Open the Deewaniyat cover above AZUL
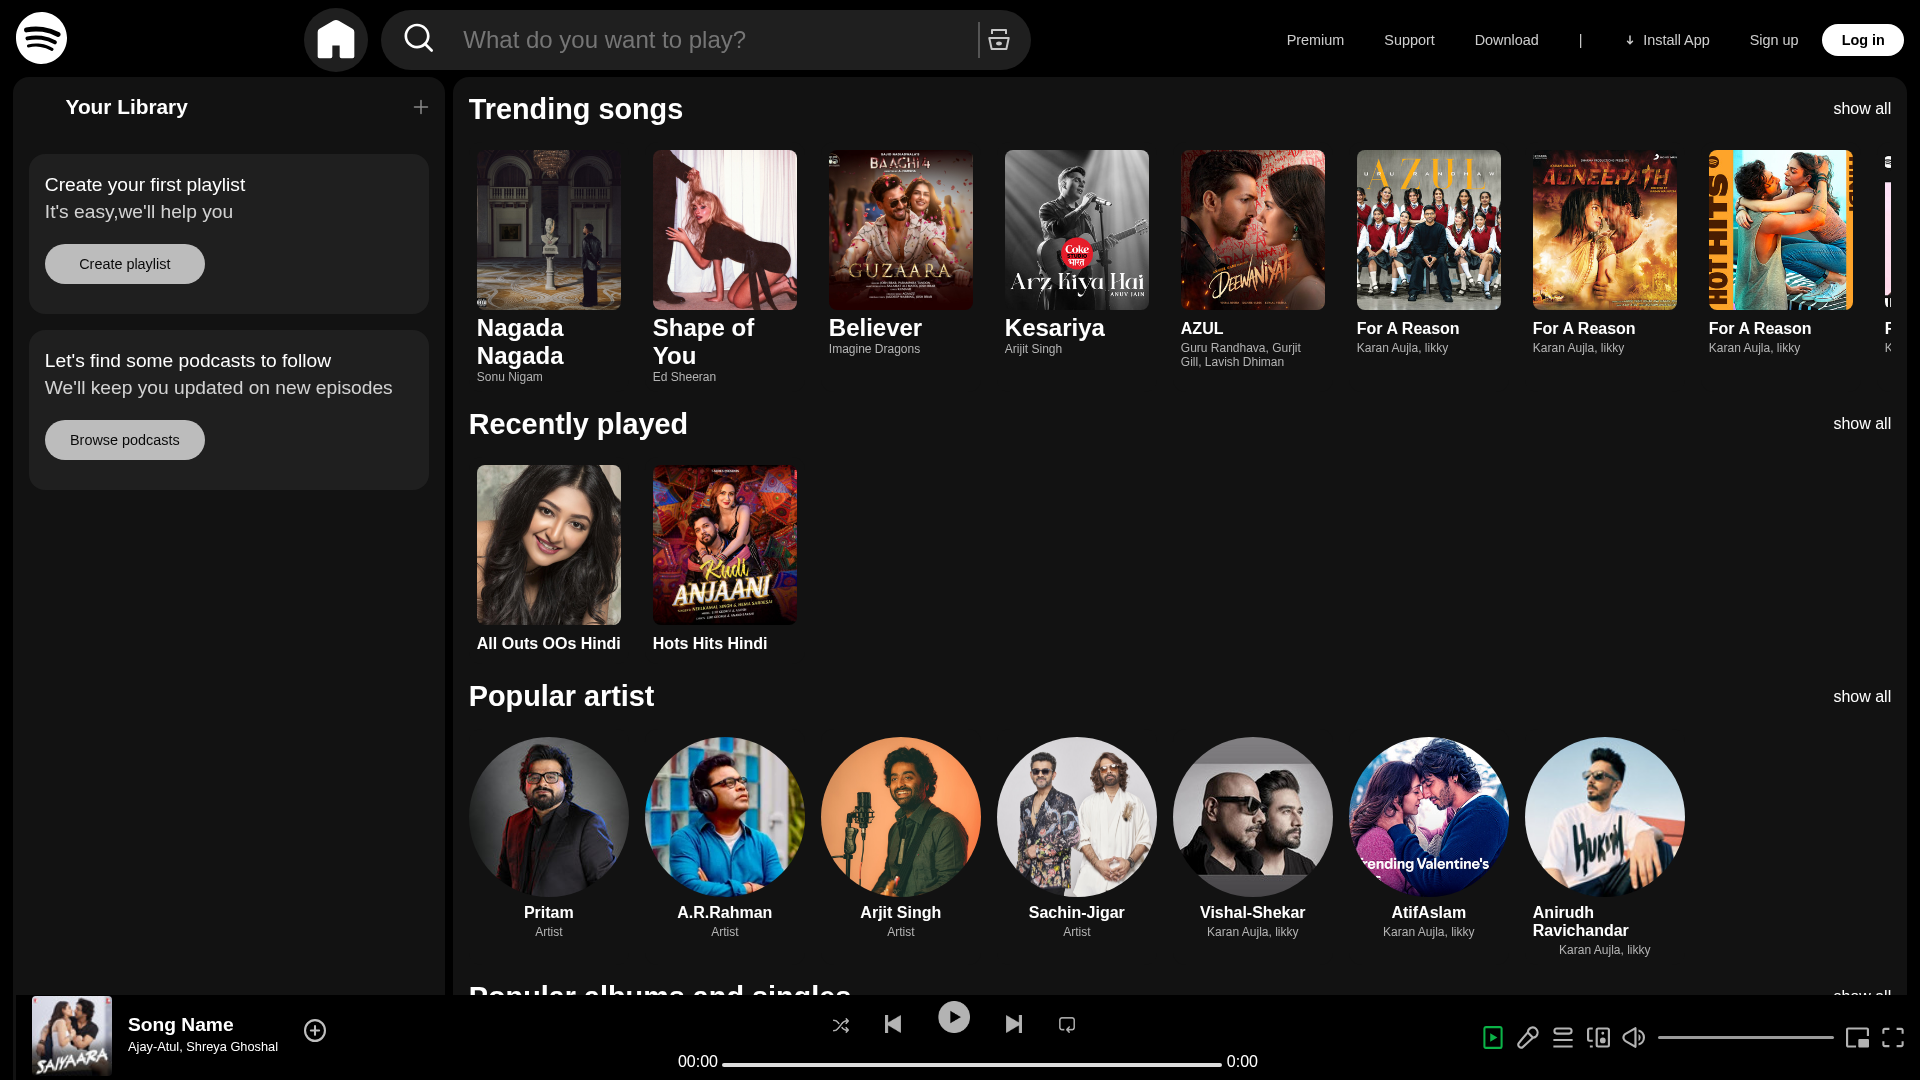Viewport: 1920px width, 1080px height. [1253, 230]
